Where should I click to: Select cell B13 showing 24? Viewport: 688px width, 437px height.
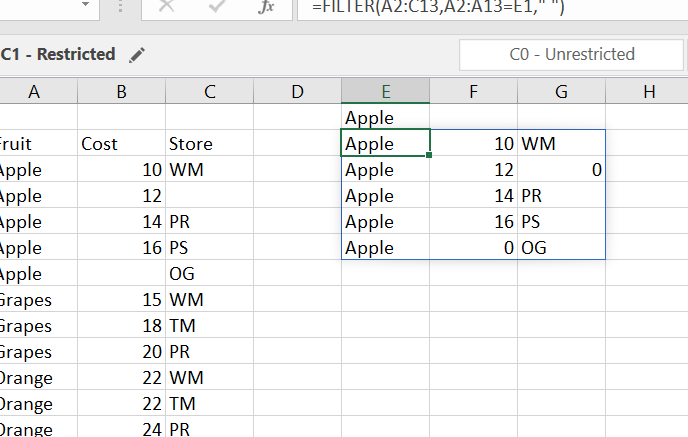point(122,426)
